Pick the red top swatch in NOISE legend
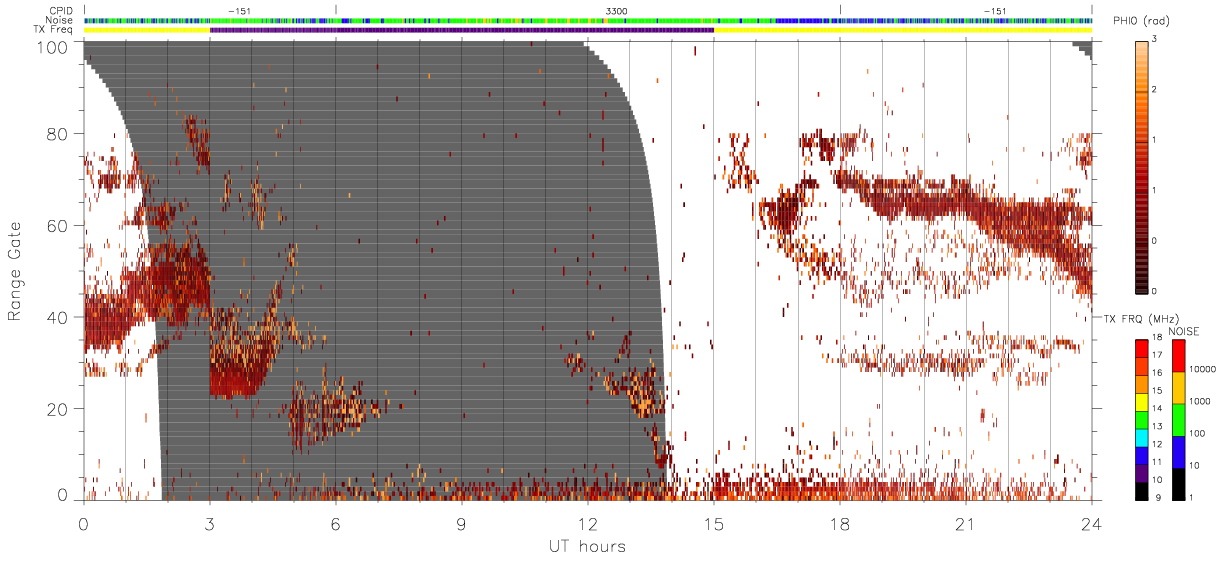 tap(1180, 355)
